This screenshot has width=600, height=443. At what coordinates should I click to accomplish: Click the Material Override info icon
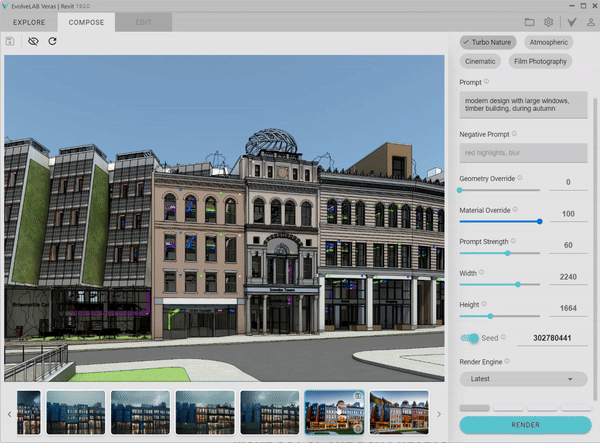click(515, 209)
